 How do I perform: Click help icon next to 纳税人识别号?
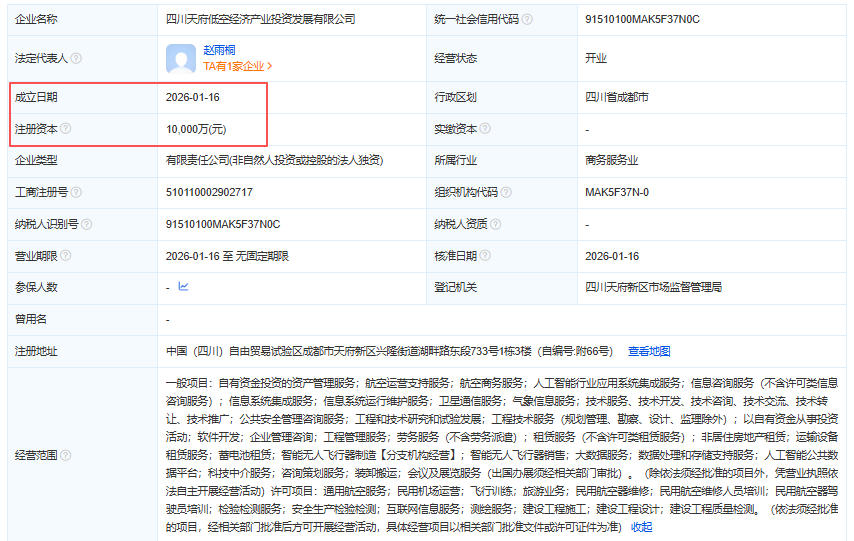click(x=87, y=224)
